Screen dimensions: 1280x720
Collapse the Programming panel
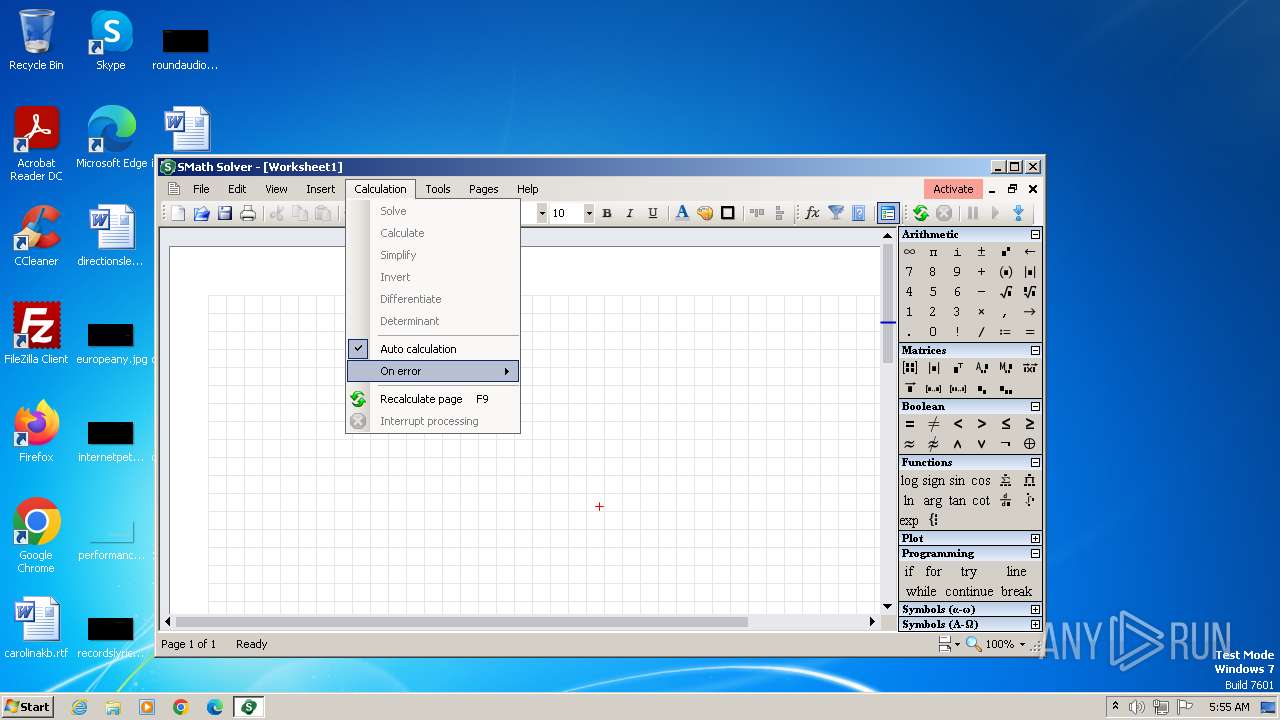point(1035,554)
